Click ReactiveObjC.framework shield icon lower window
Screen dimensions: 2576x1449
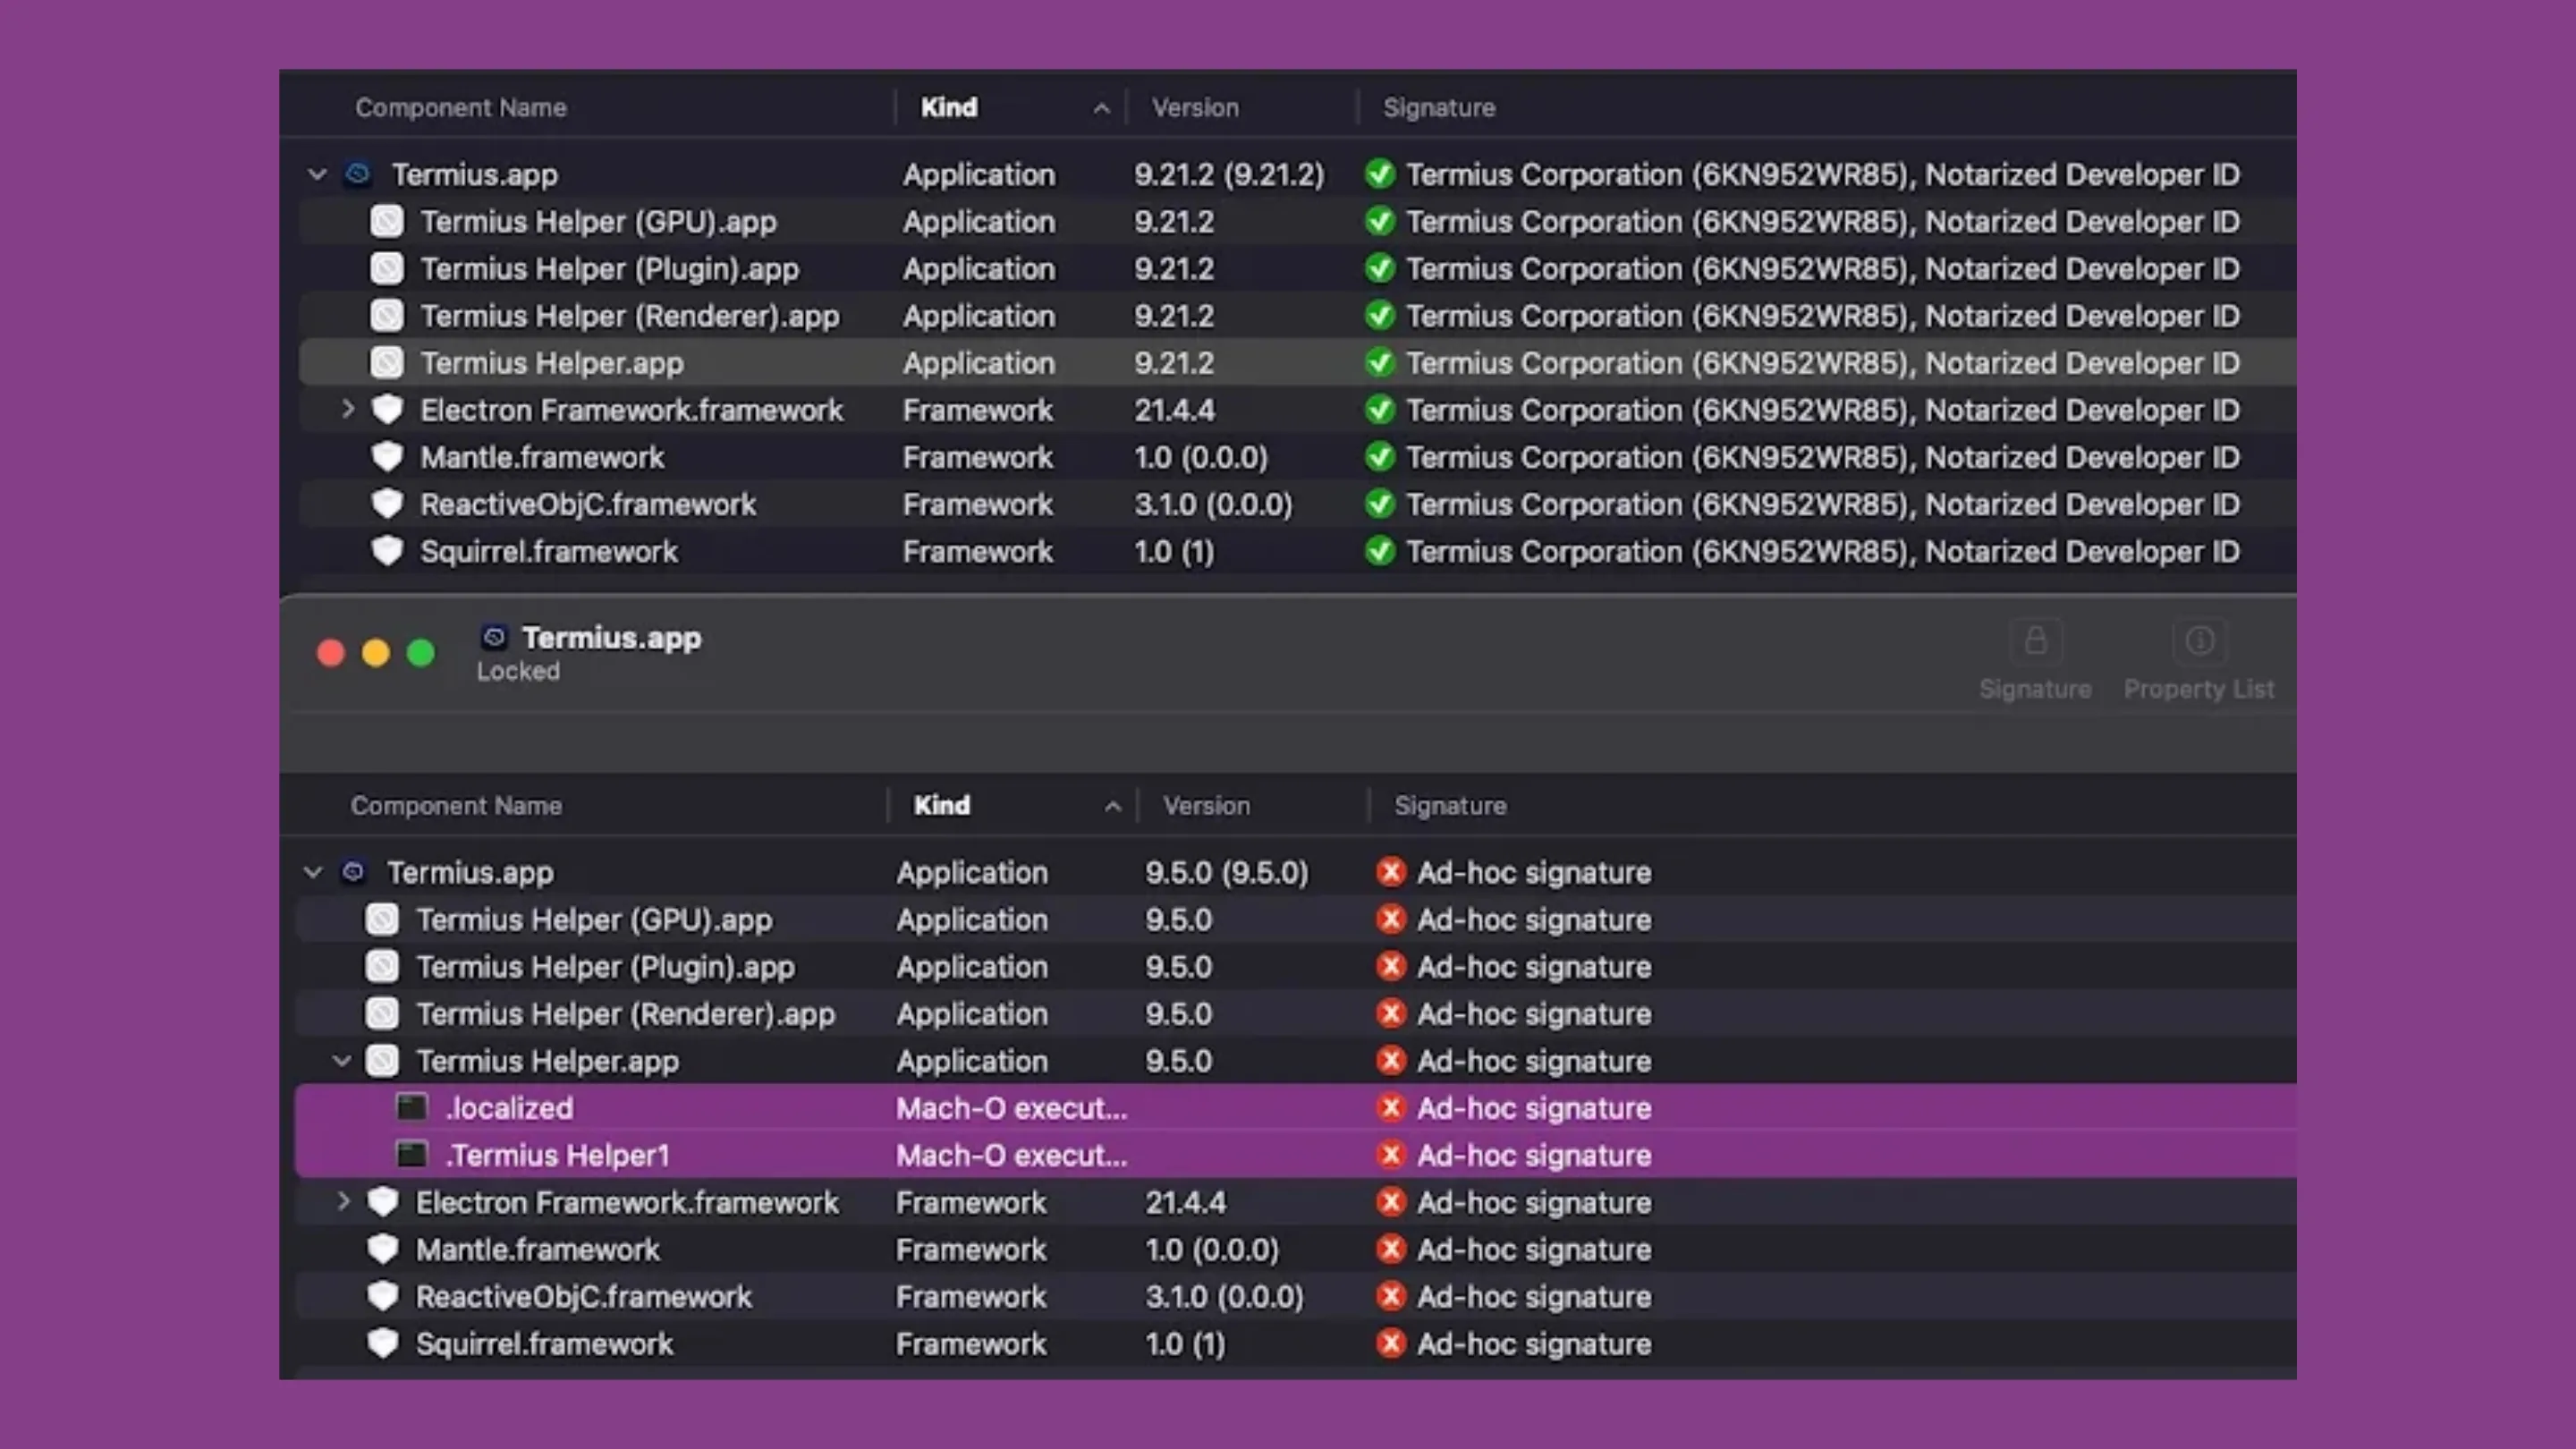(x=382, y=1296)
